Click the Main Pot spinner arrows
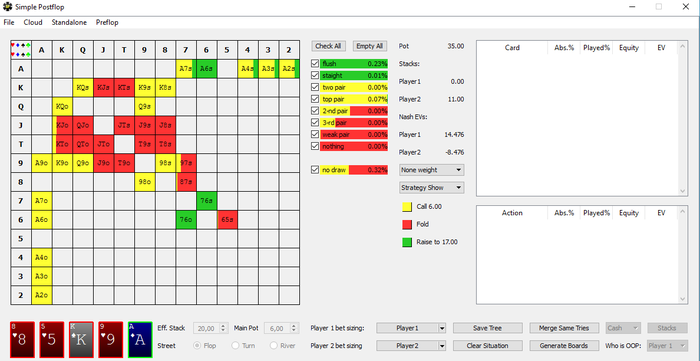Viewport: 700px width, 361px height. pos(294,328)
